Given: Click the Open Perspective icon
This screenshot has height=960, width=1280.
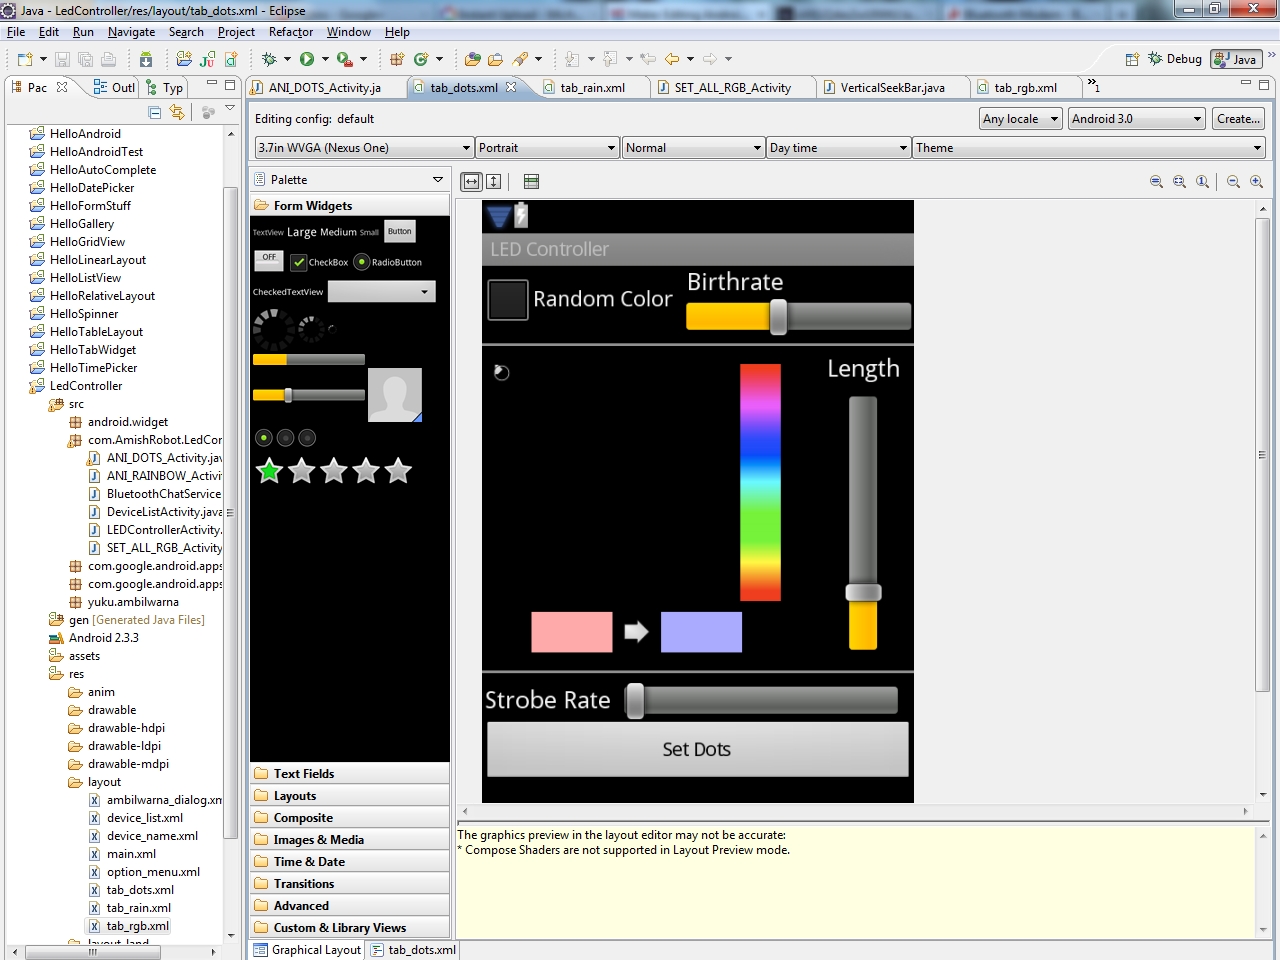Looking at the screenshot, I should [x=1132, y=59].
